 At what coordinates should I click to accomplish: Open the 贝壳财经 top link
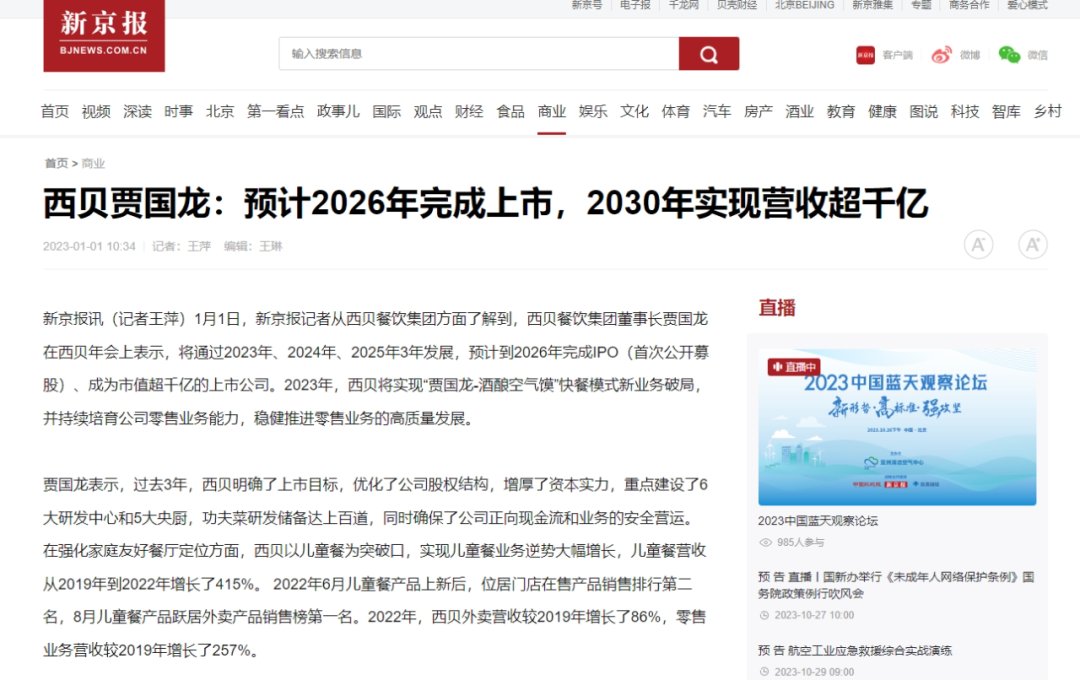pos(737,5)
